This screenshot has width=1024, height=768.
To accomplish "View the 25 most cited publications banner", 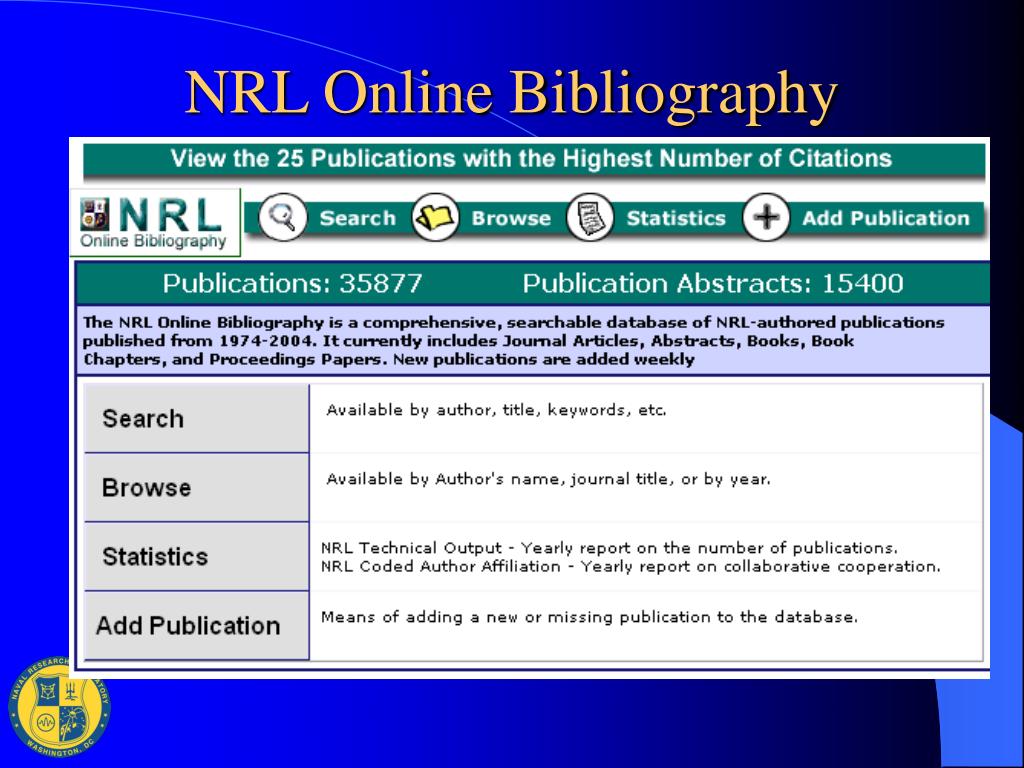I will (534, 160).
